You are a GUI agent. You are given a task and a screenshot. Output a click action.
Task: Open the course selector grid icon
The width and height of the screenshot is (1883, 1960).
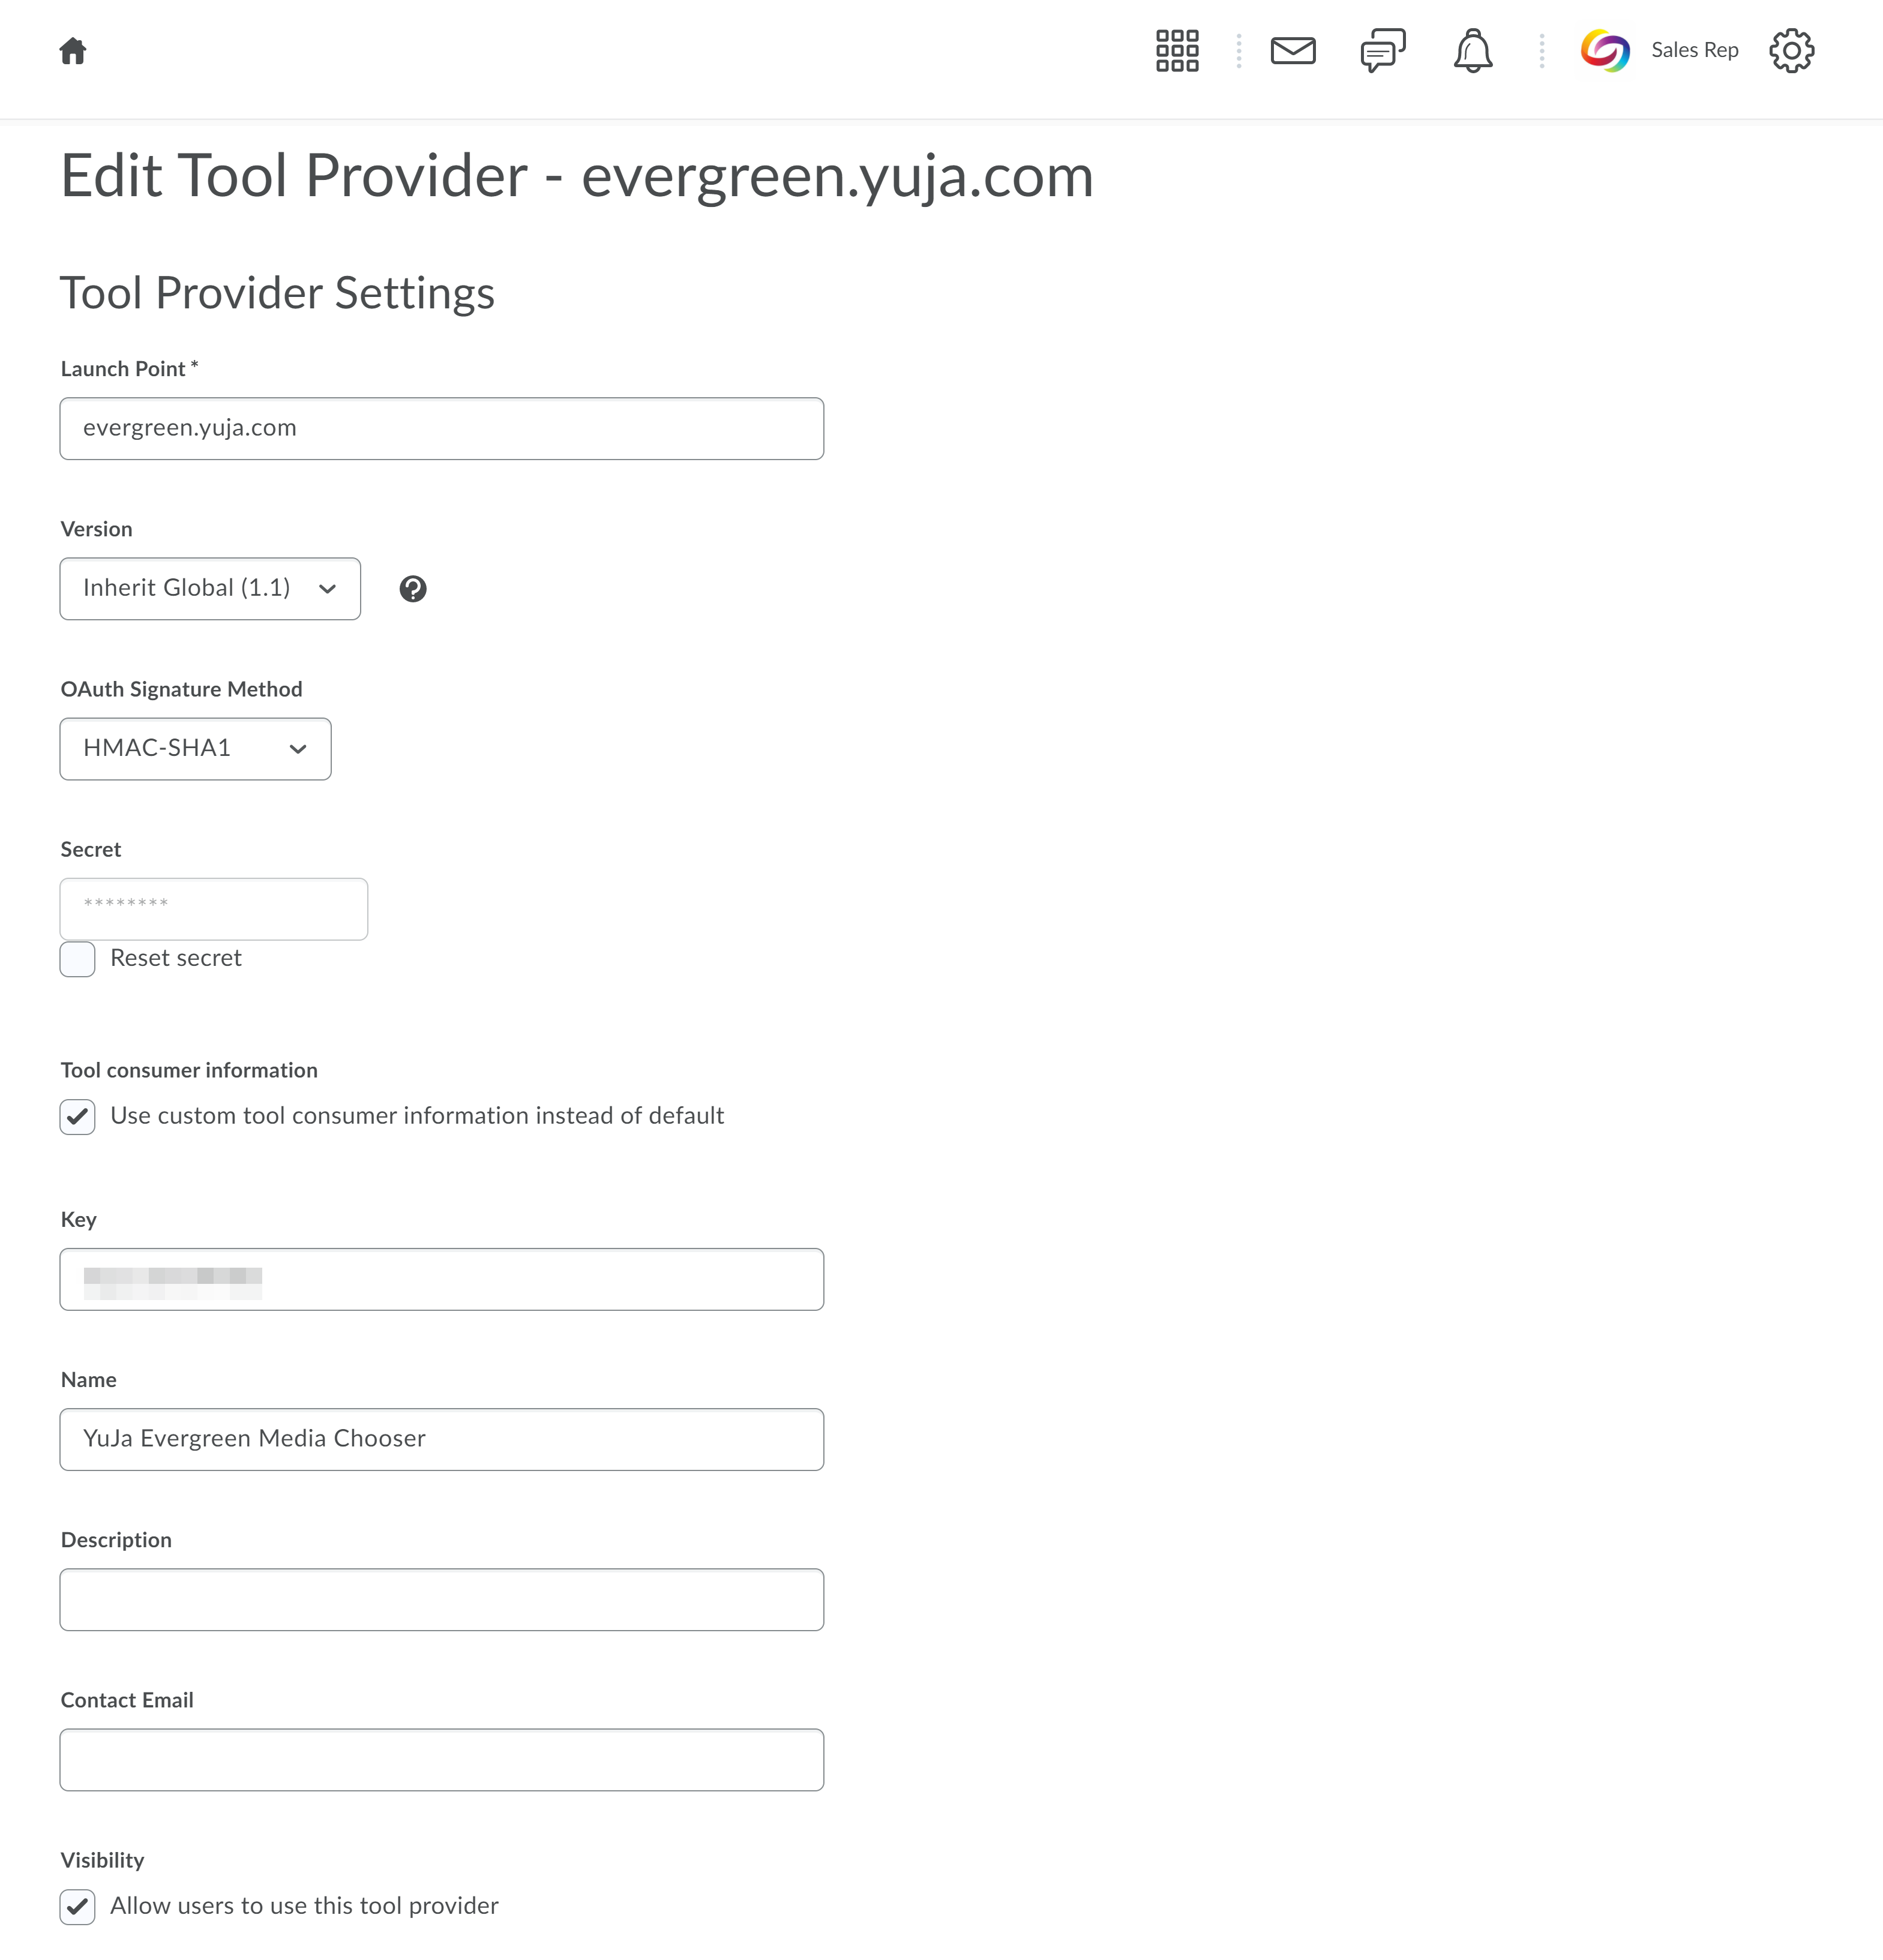[1177, 51]
